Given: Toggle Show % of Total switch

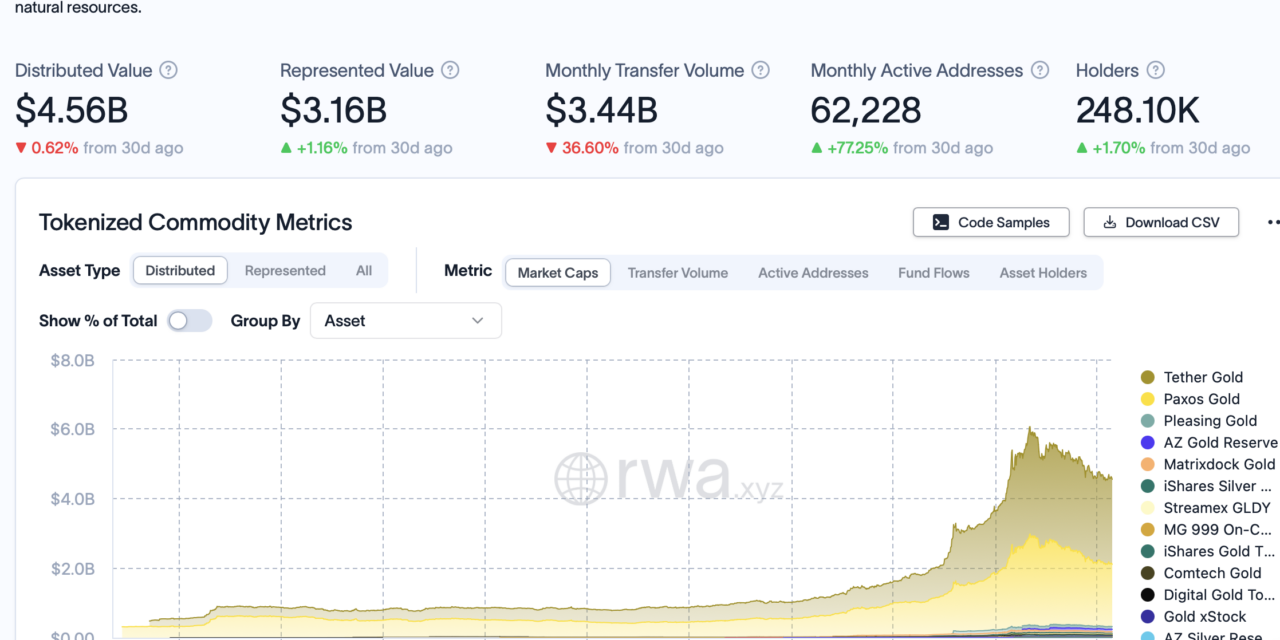Looking at the screenshot, I should tap(189, 321).
